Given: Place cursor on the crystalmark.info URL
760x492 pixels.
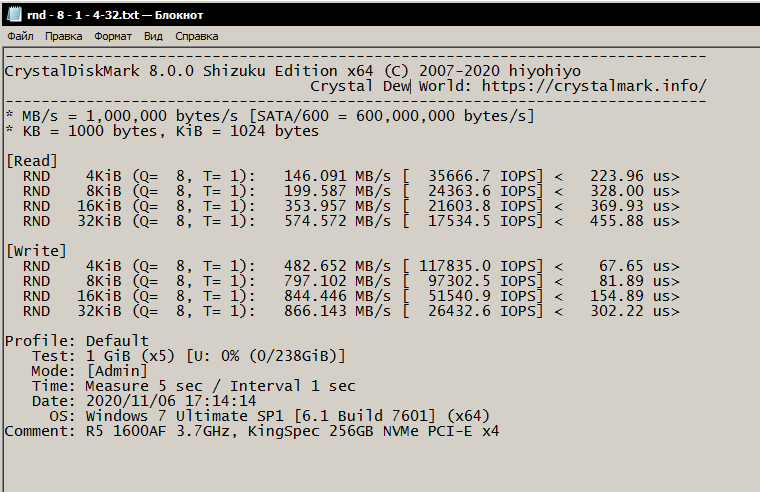Looking at the screenshot, I should tap(594, 86).
